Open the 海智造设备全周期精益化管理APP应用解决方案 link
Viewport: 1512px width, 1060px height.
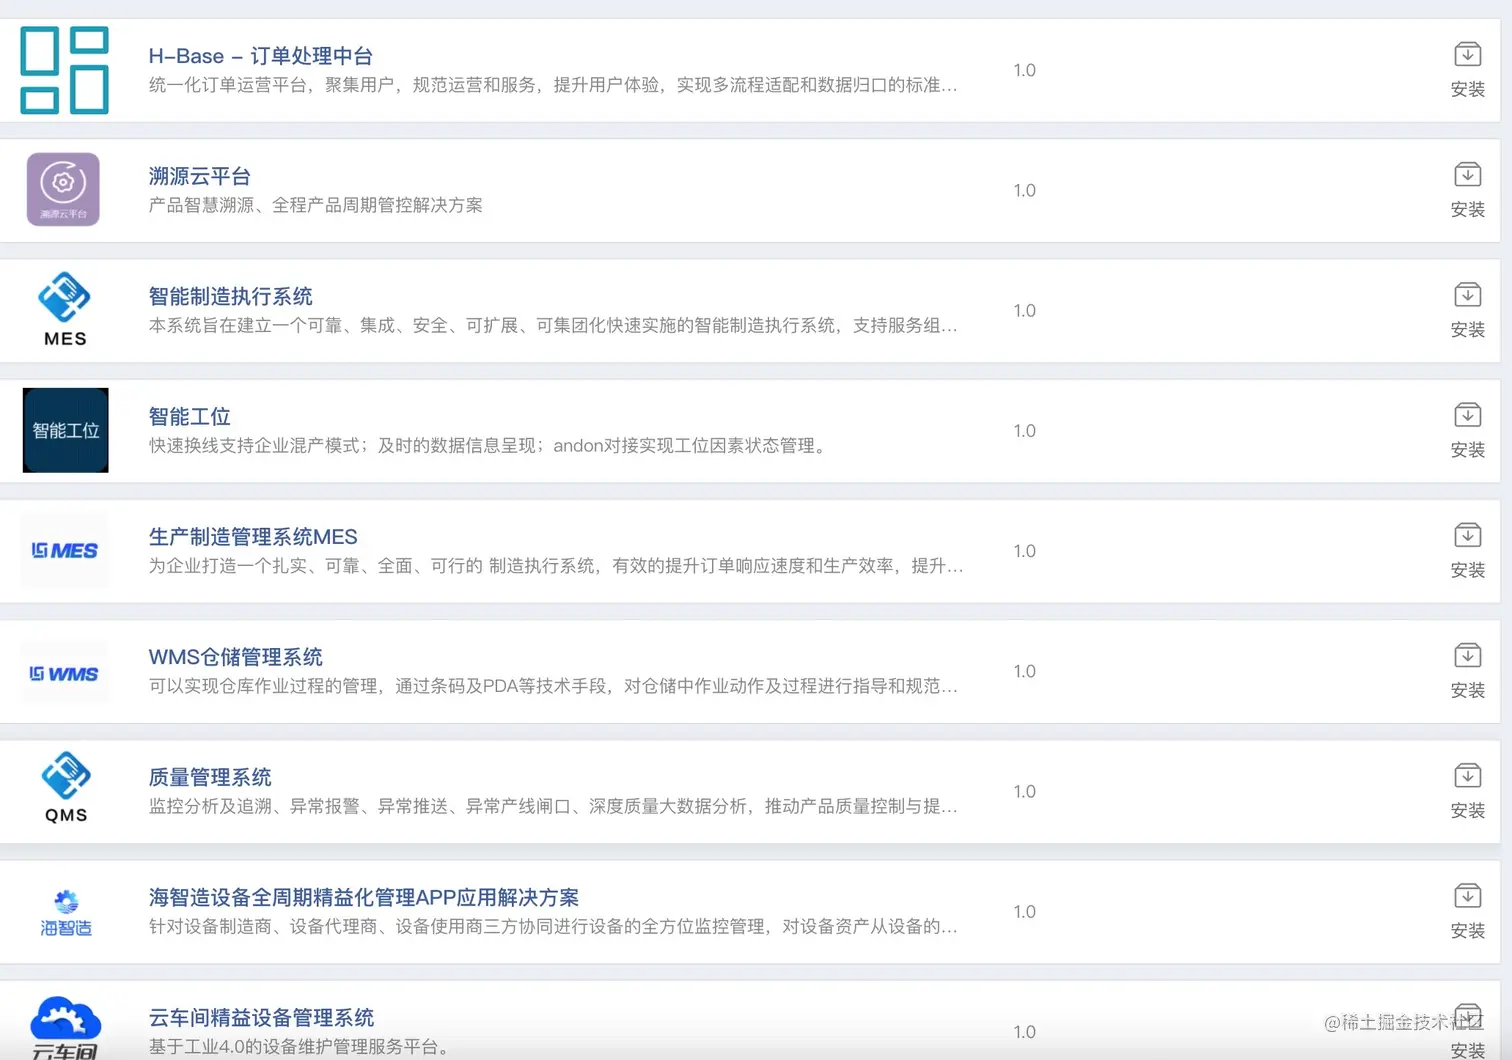pyautogui.click(x=364, y=897)
